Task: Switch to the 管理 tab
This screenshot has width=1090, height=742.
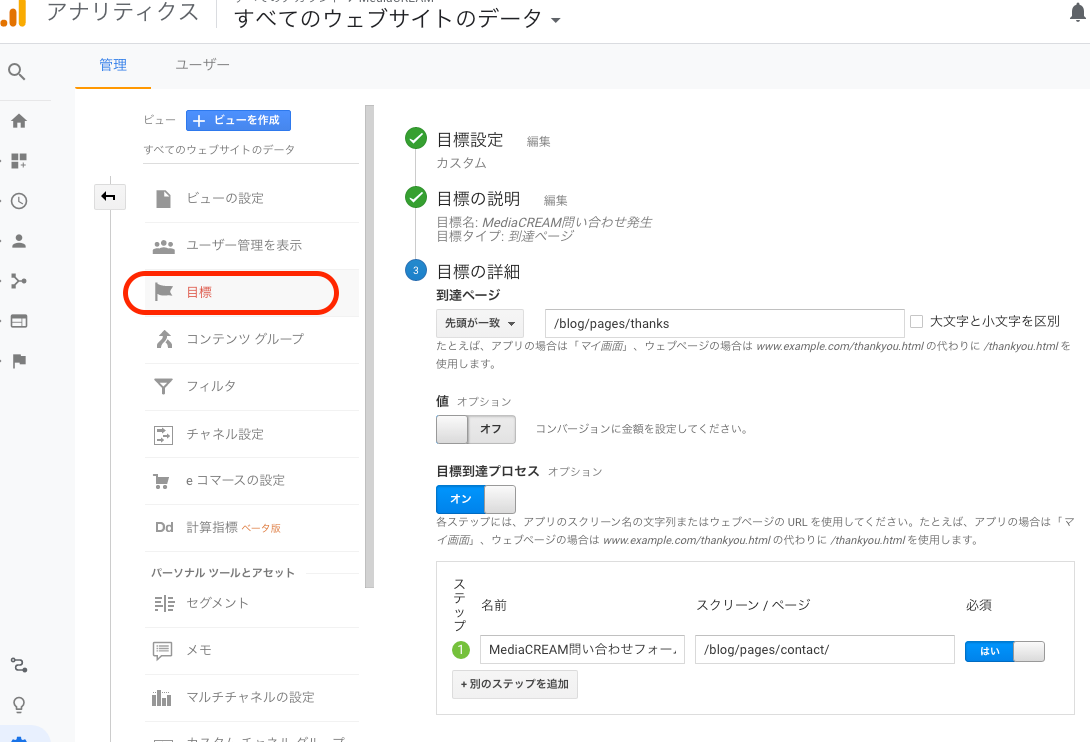Action: (113, 65)
